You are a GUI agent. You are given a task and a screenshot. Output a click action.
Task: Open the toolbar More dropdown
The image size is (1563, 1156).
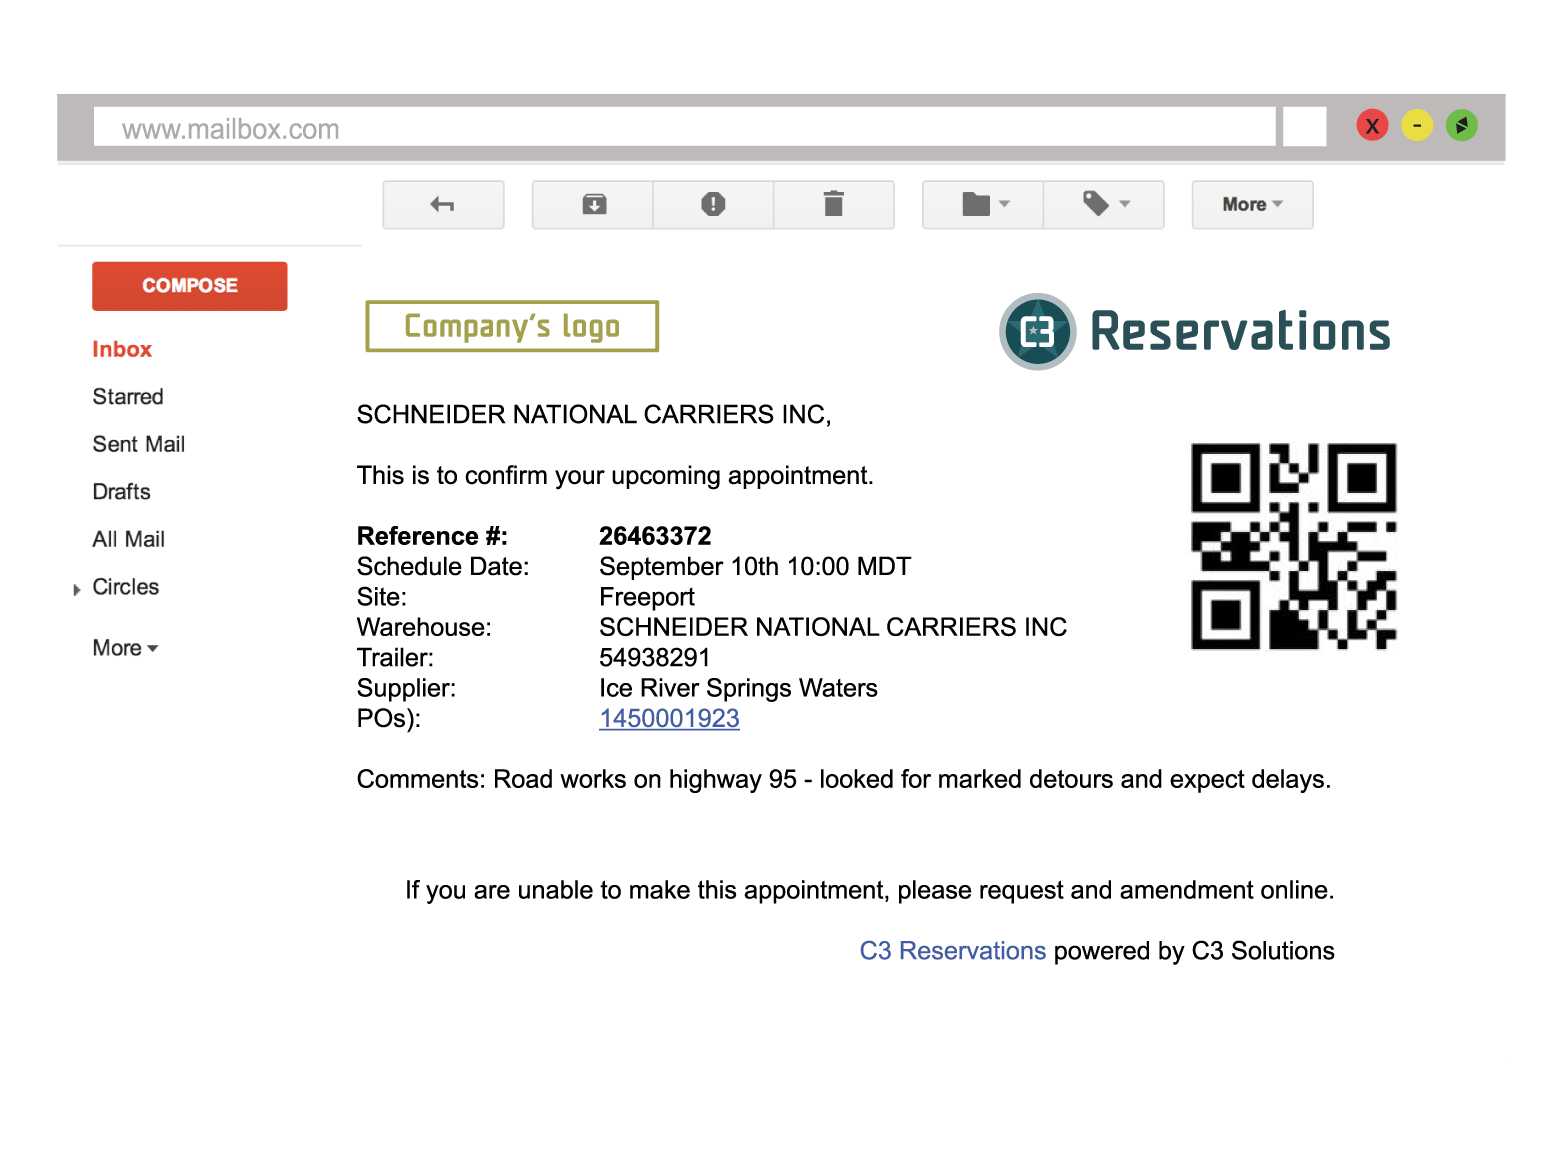point(1252,205)
